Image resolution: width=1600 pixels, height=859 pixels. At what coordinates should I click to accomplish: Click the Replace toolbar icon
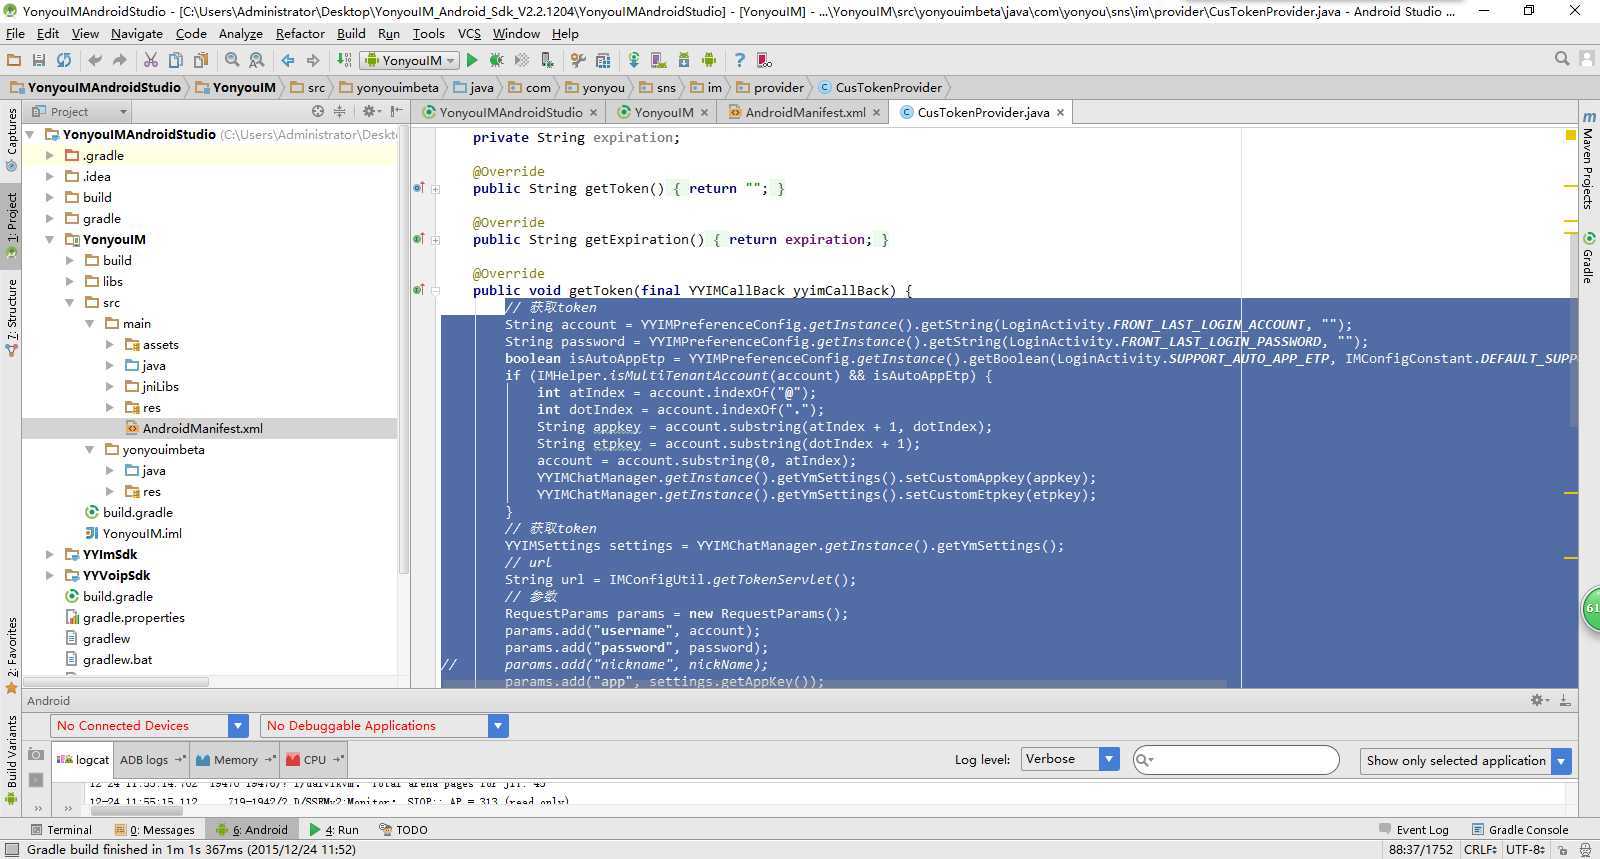[x=257, y=60]
